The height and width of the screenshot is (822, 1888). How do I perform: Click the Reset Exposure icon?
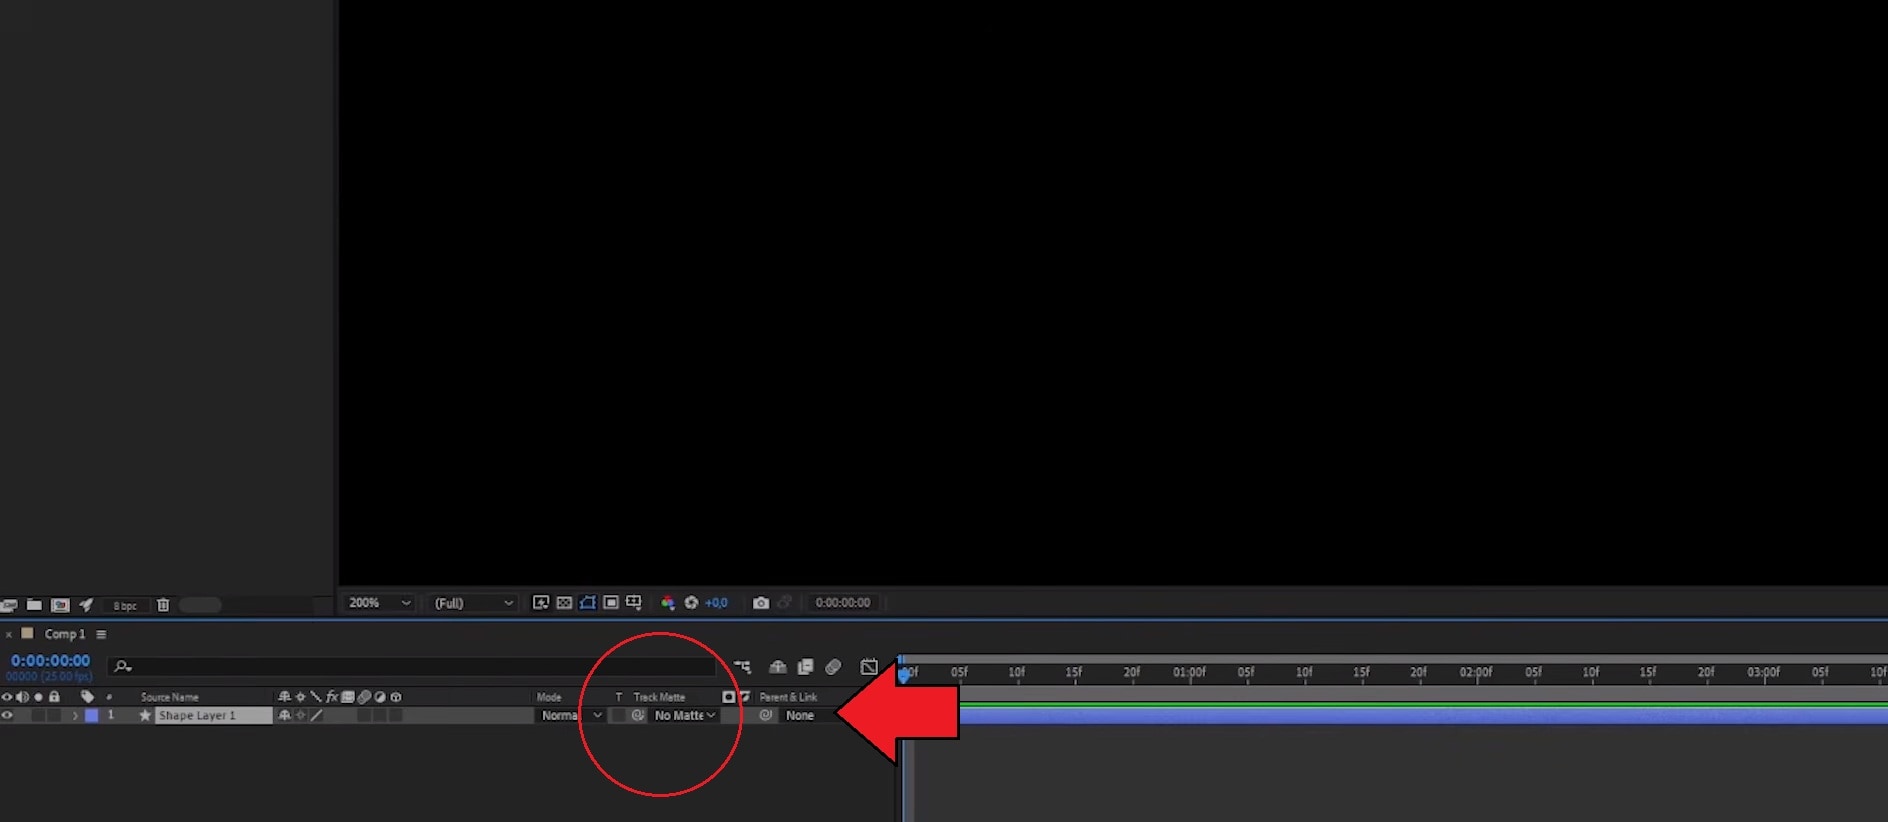(x=691, y=602)
